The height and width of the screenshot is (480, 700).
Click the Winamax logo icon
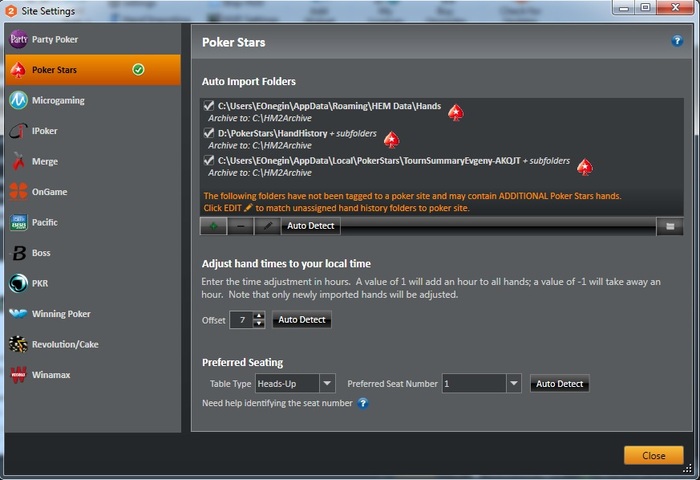coord(18,375)
